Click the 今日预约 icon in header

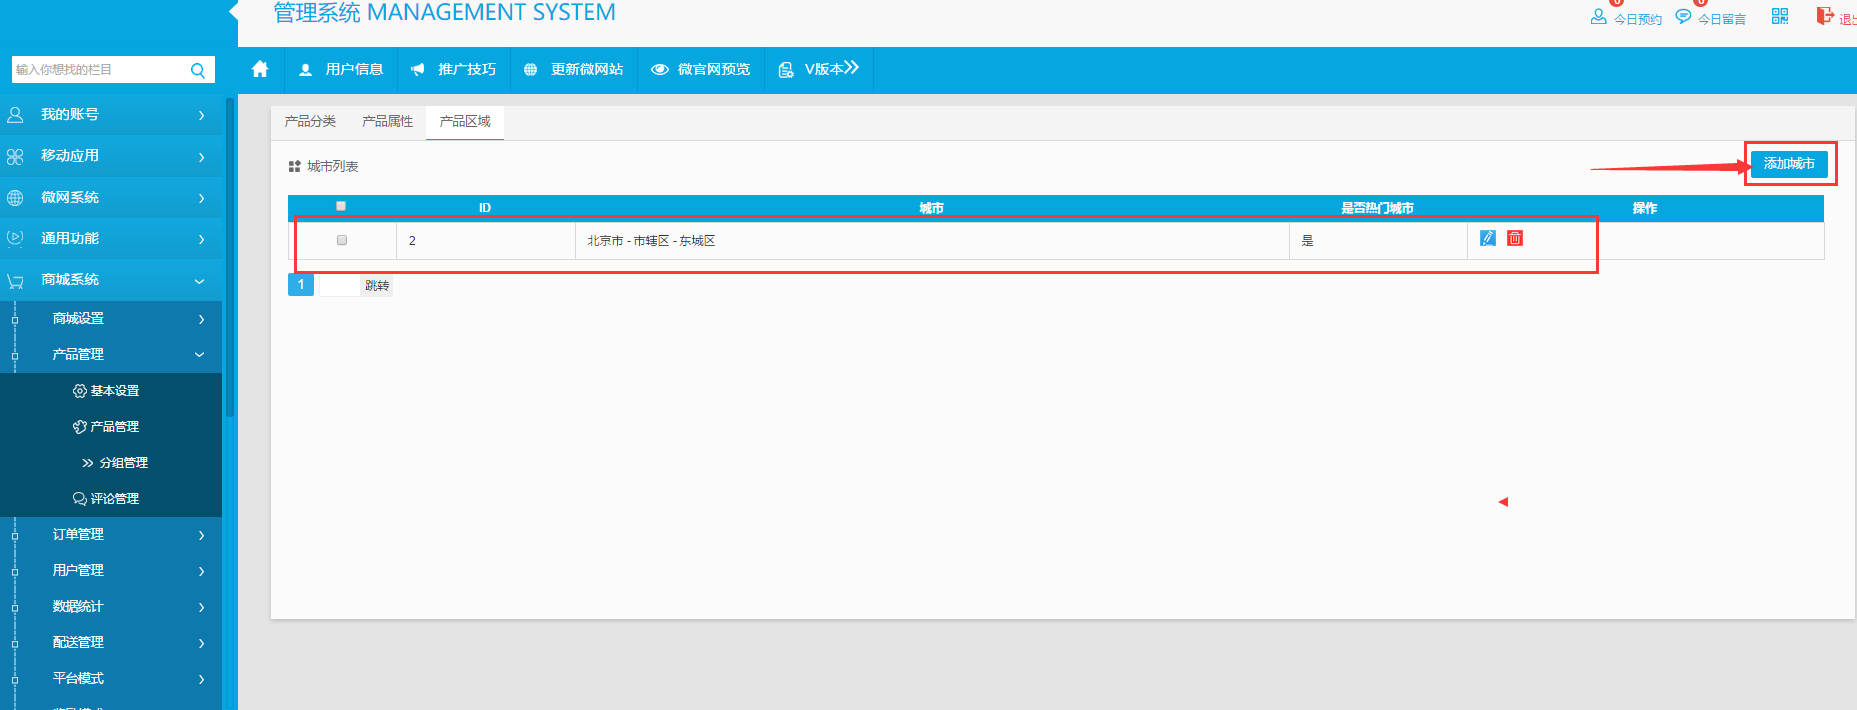[x=1598, y=17]
